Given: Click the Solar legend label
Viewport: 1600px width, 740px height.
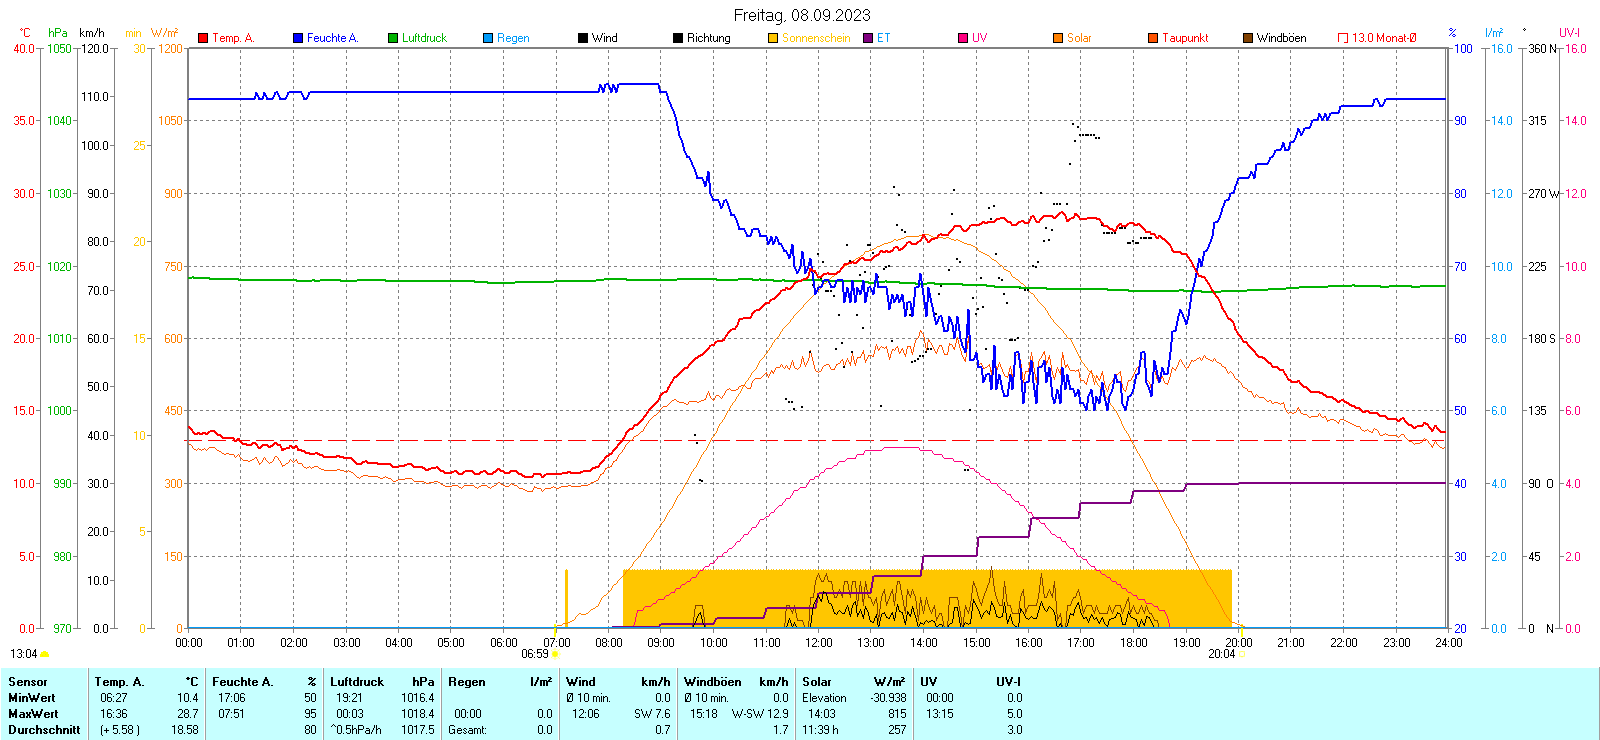Looking at the screenshot, I should pyautogui.click(x=1079, y=38).
